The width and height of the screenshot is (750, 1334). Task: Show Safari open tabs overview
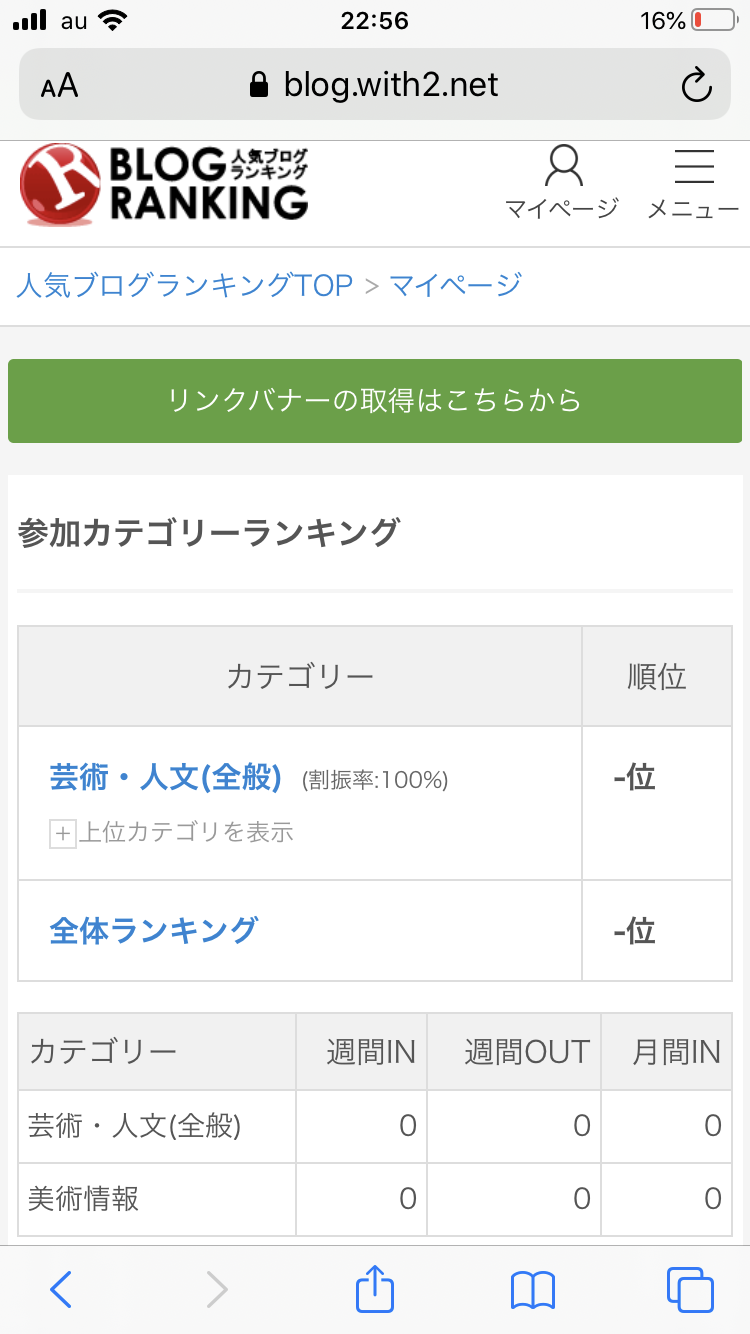click(x=689, y=1289)
